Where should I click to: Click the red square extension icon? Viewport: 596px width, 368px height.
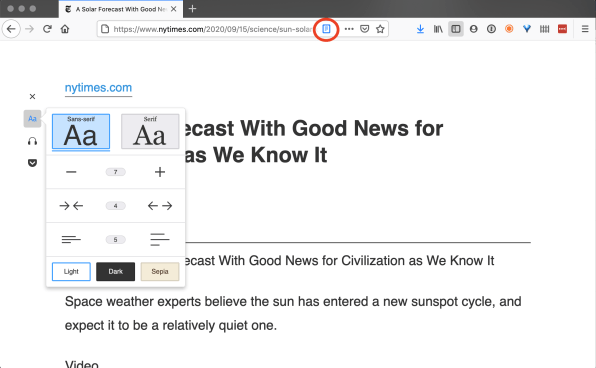click(562, 29)
